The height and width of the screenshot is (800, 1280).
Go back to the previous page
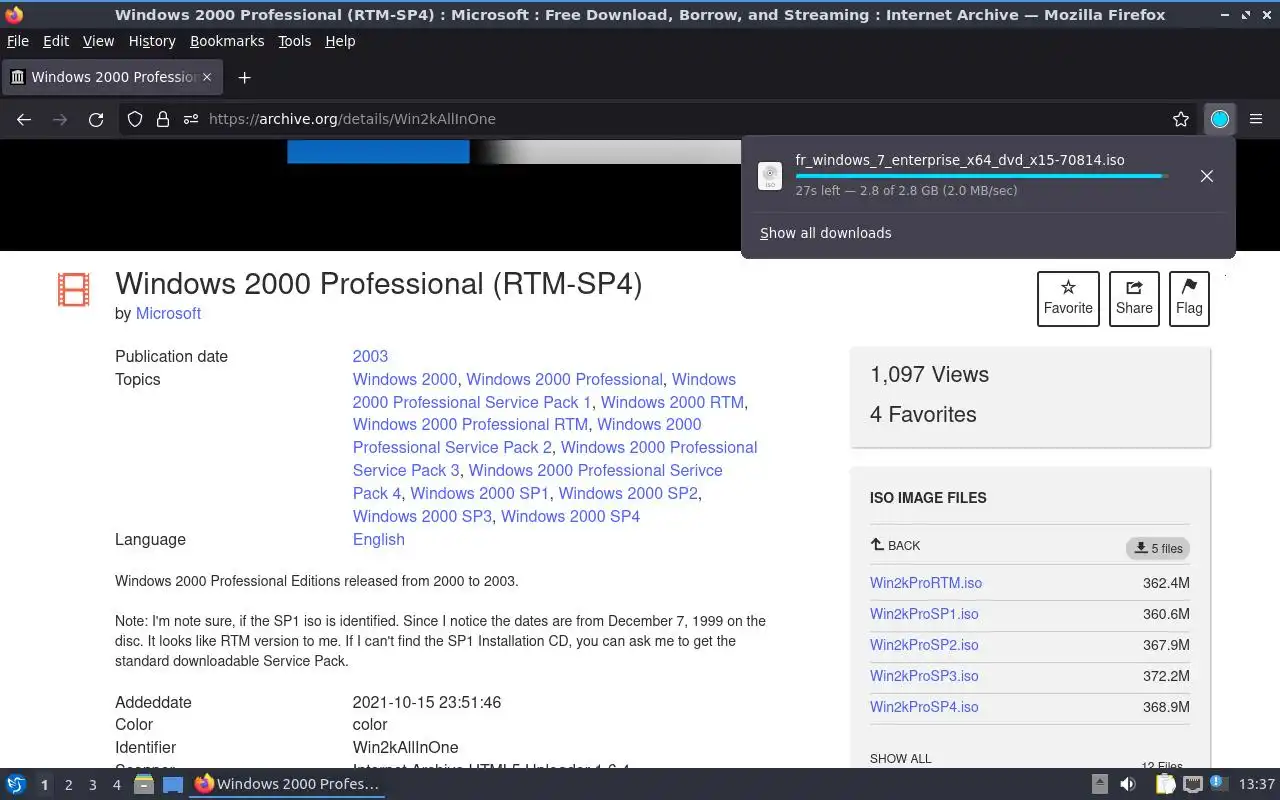coord(24,119)
